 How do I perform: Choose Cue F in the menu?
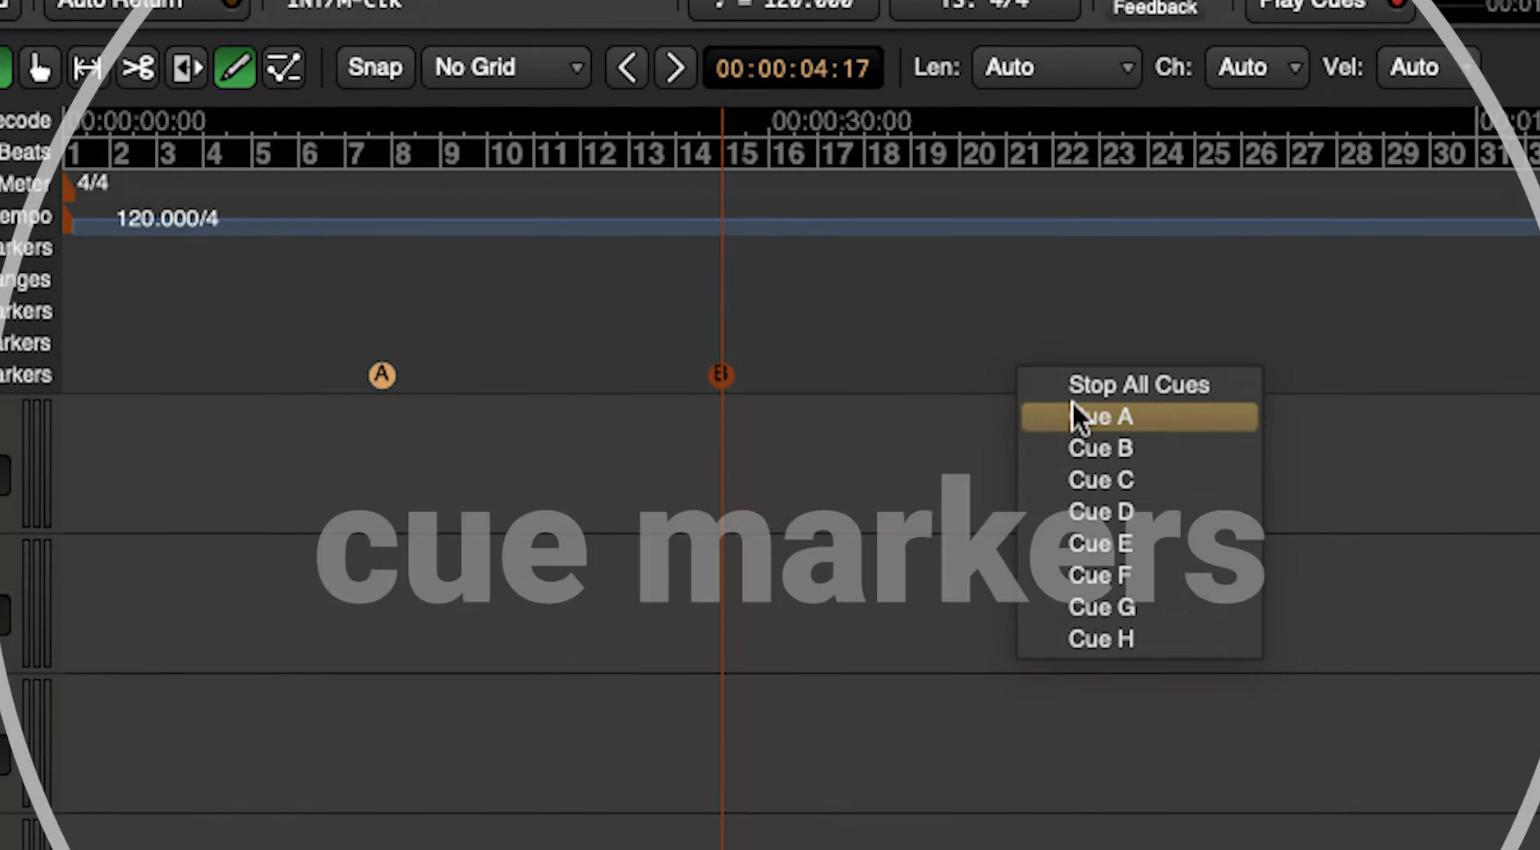pyautogui.click(x=1139, y=576)
